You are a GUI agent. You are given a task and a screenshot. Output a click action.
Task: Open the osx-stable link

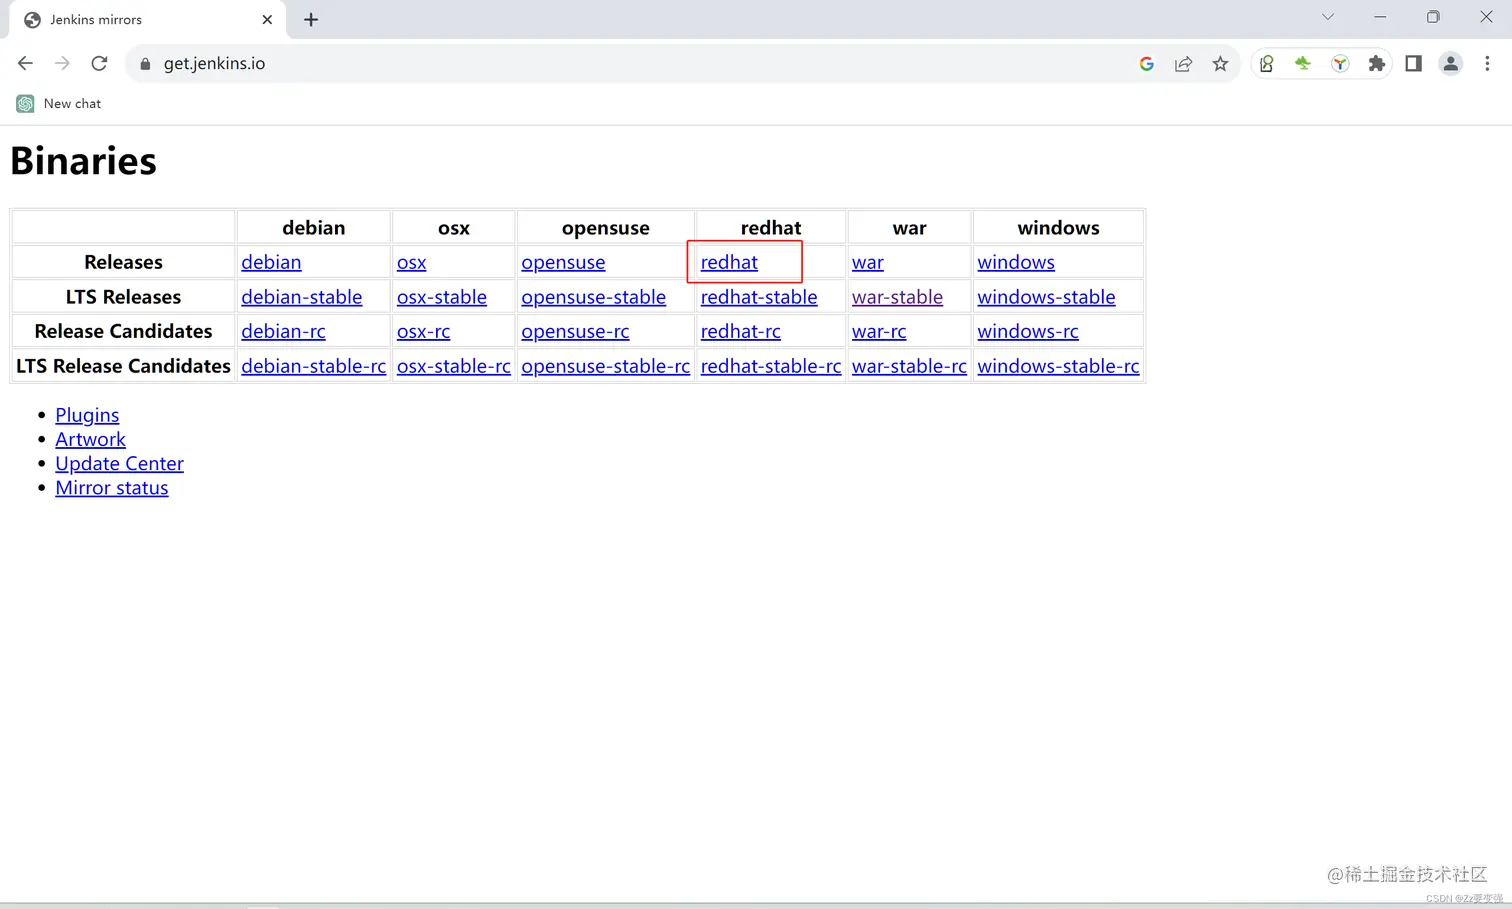(x=442, y=297)
